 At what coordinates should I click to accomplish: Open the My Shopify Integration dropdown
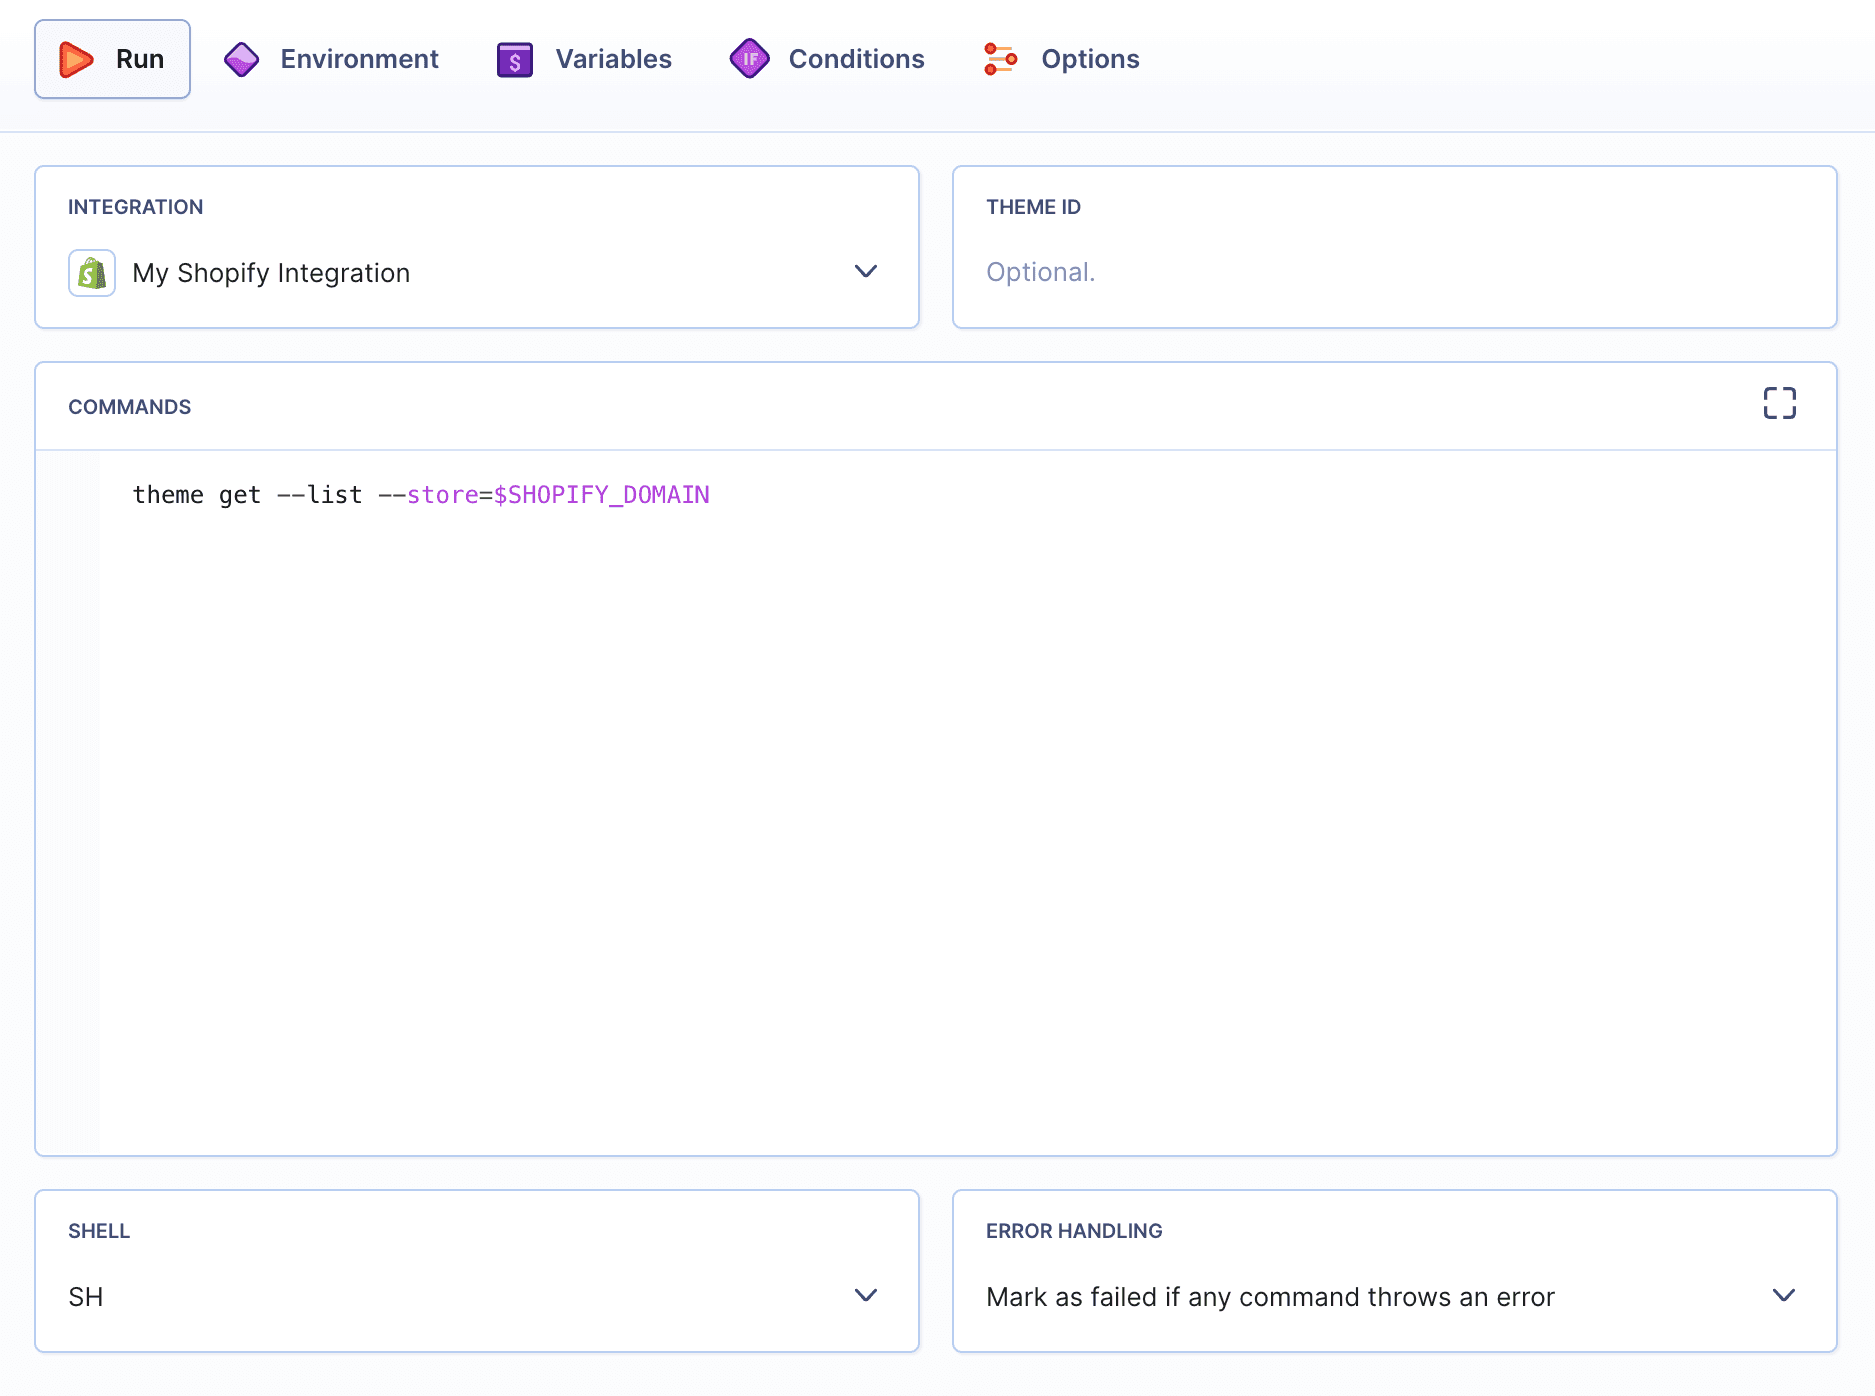[476, 272]
